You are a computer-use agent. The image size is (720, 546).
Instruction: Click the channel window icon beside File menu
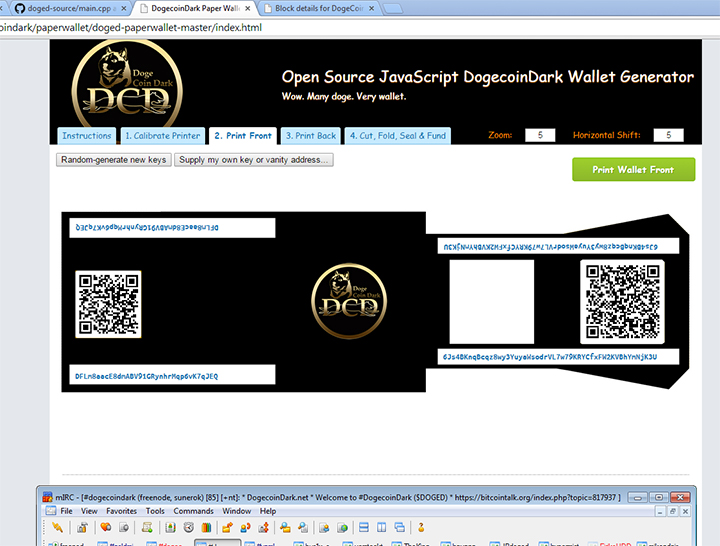pos(51,511)
